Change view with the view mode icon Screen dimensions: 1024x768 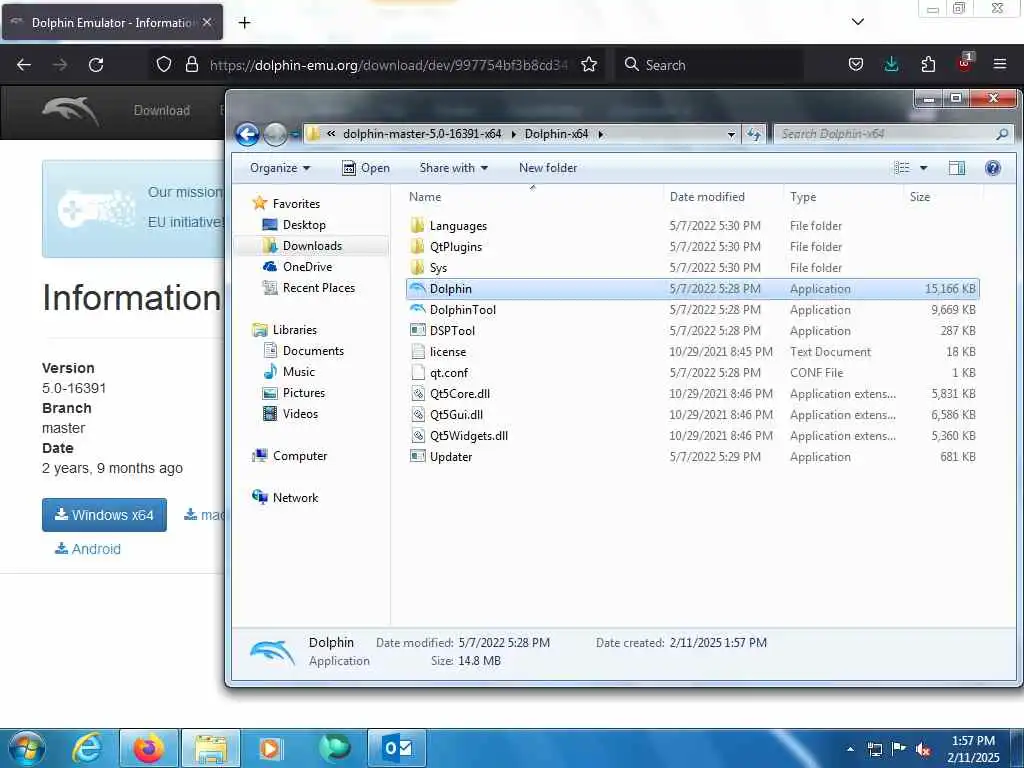click(902, 168)
